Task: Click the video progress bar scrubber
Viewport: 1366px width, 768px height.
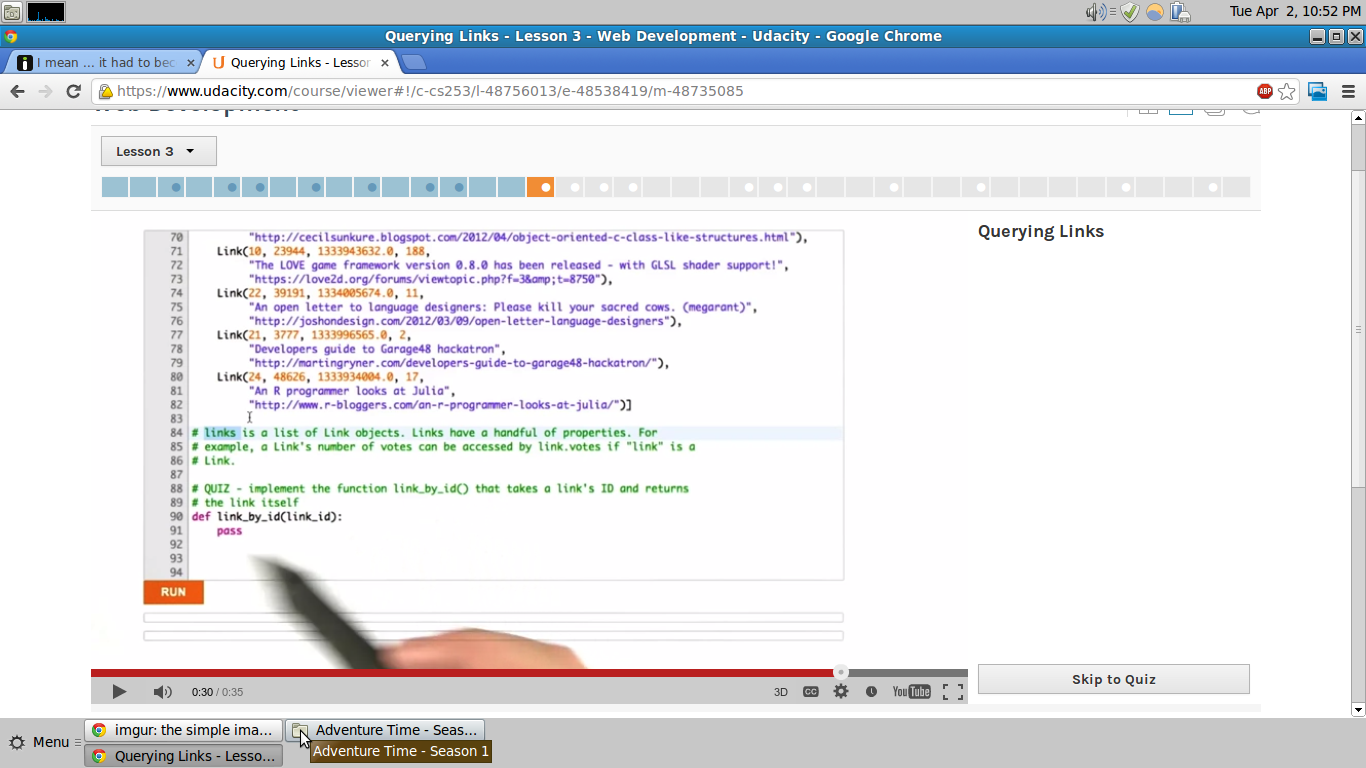Action: [x=841, y=673]
